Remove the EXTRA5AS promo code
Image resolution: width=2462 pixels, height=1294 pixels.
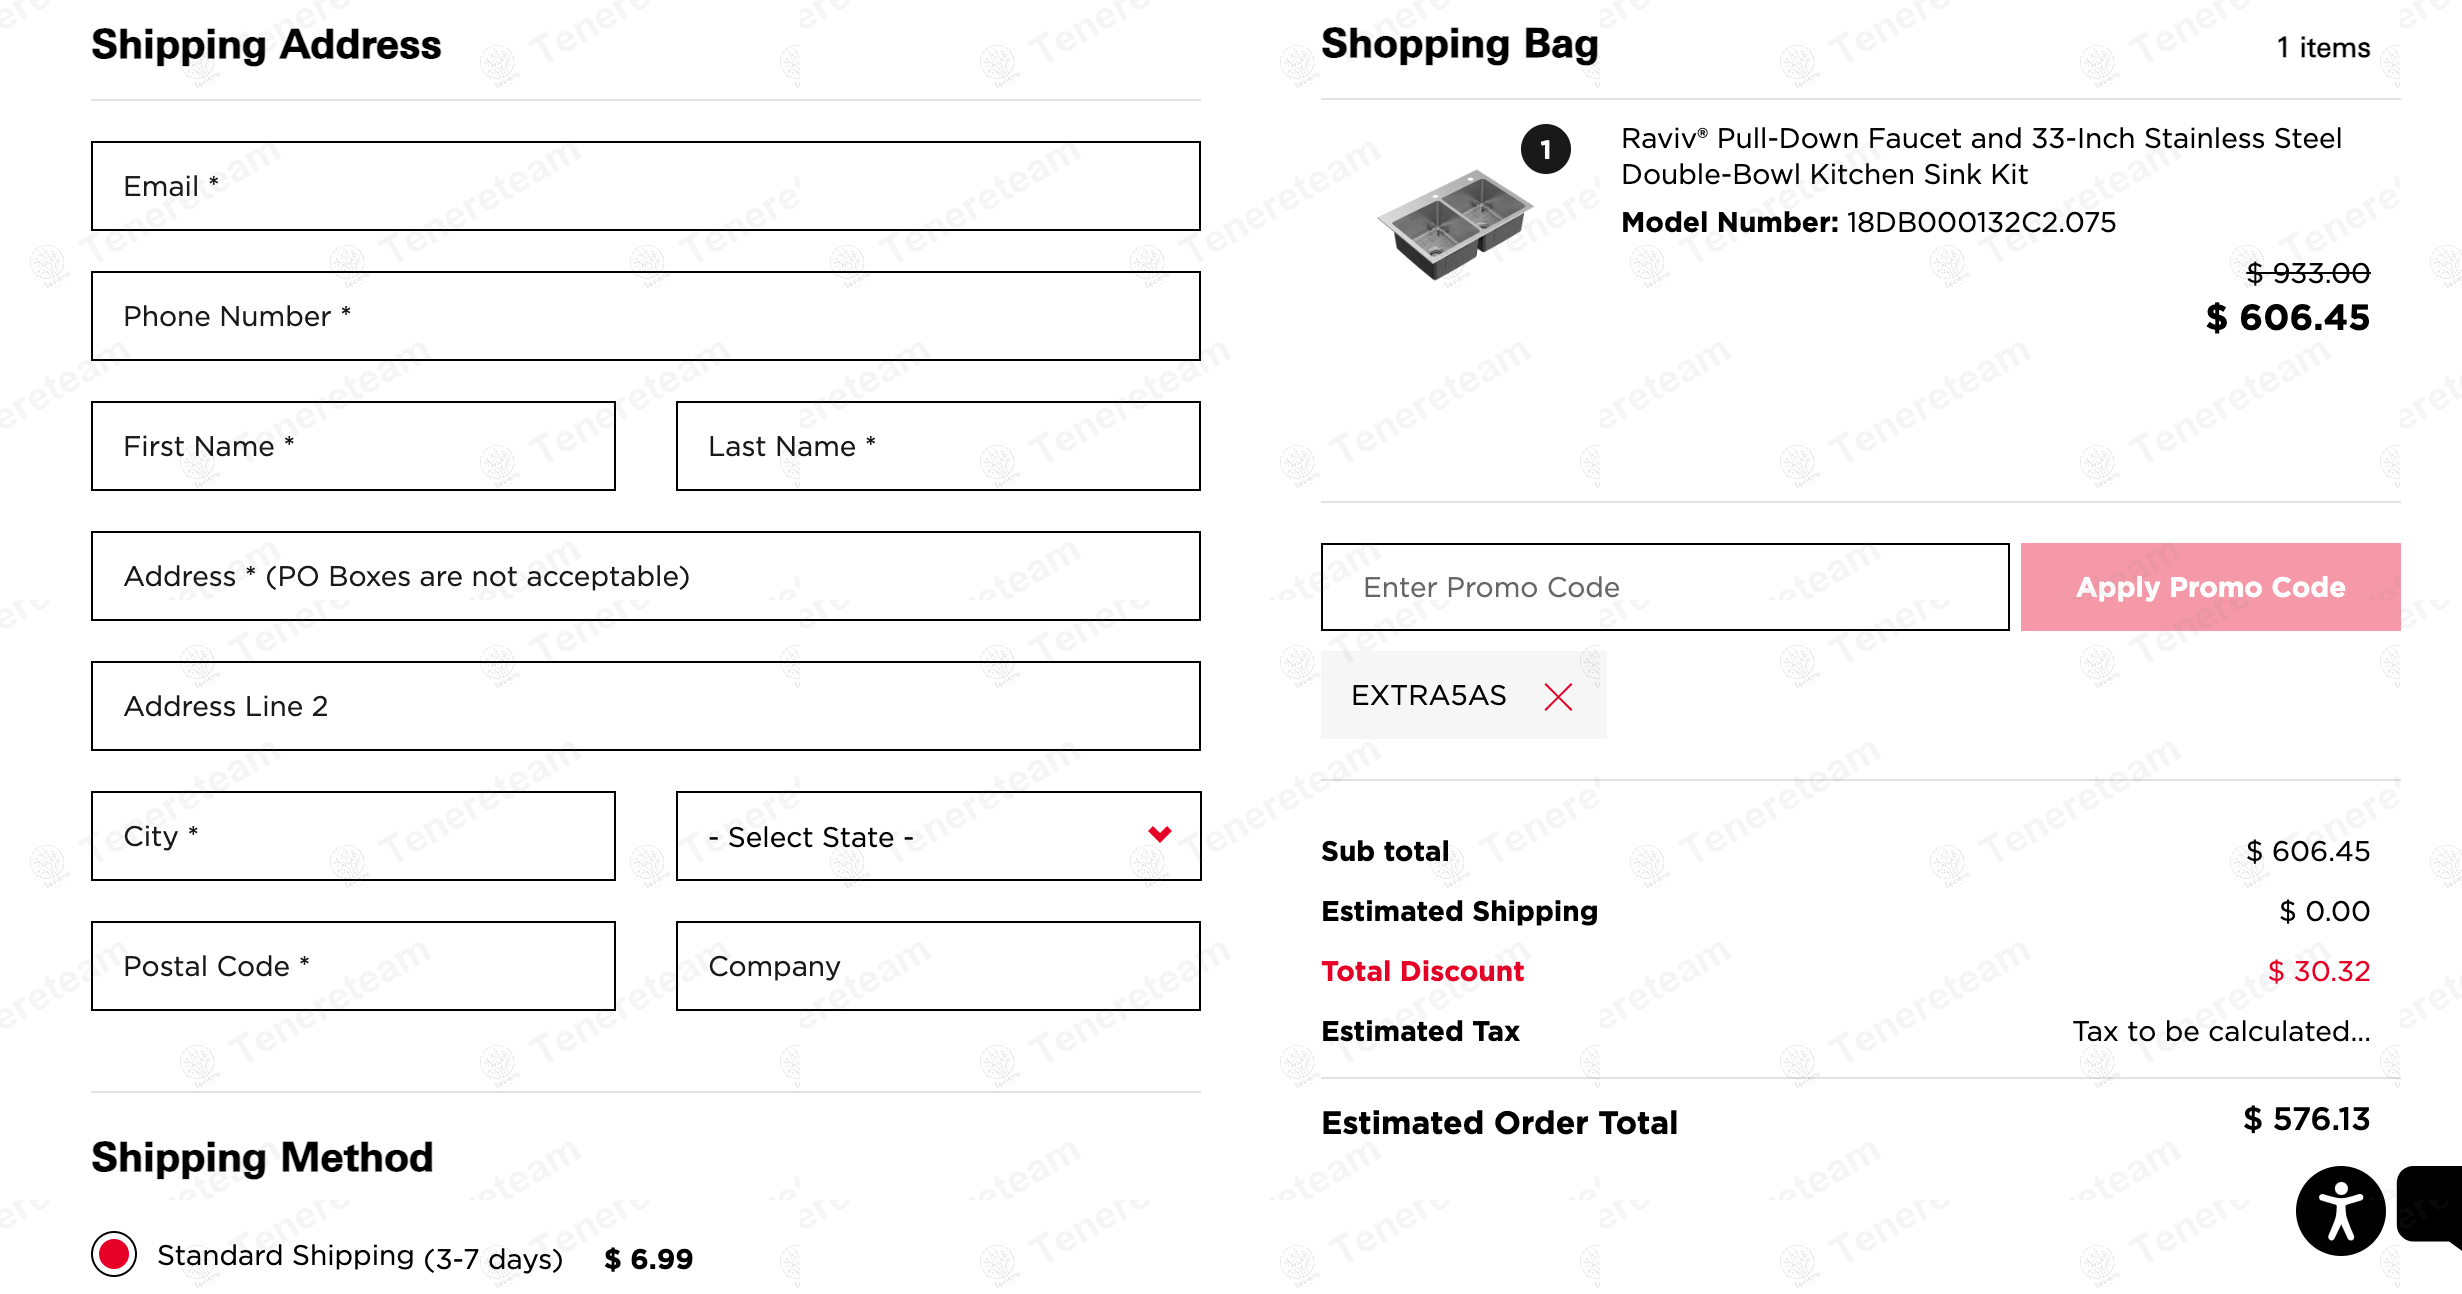click(x=1558, y=696)
